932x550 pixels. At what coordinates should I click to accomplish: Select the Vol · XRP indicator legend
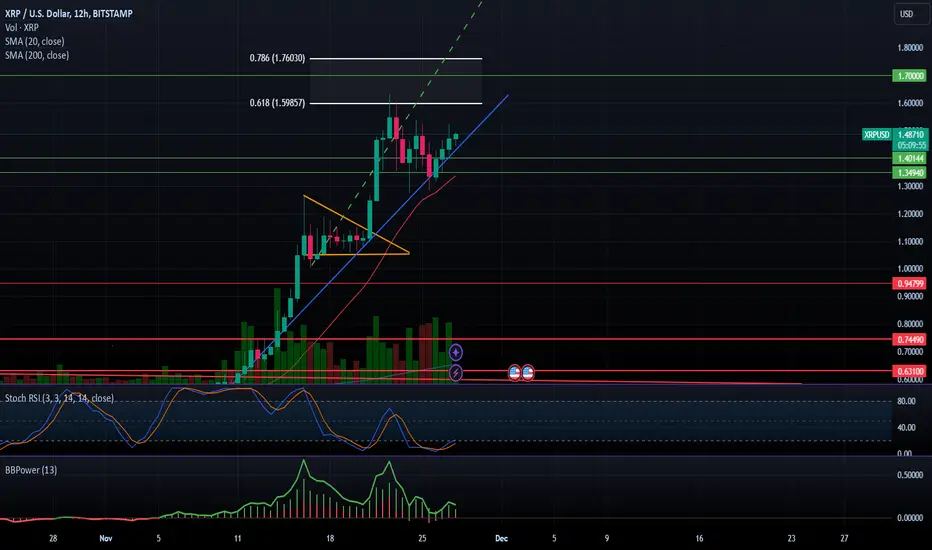tap(22, 27)
